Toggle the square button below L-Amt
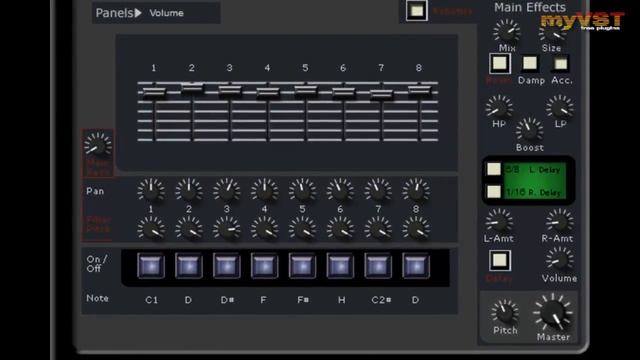 pos(500,260)
